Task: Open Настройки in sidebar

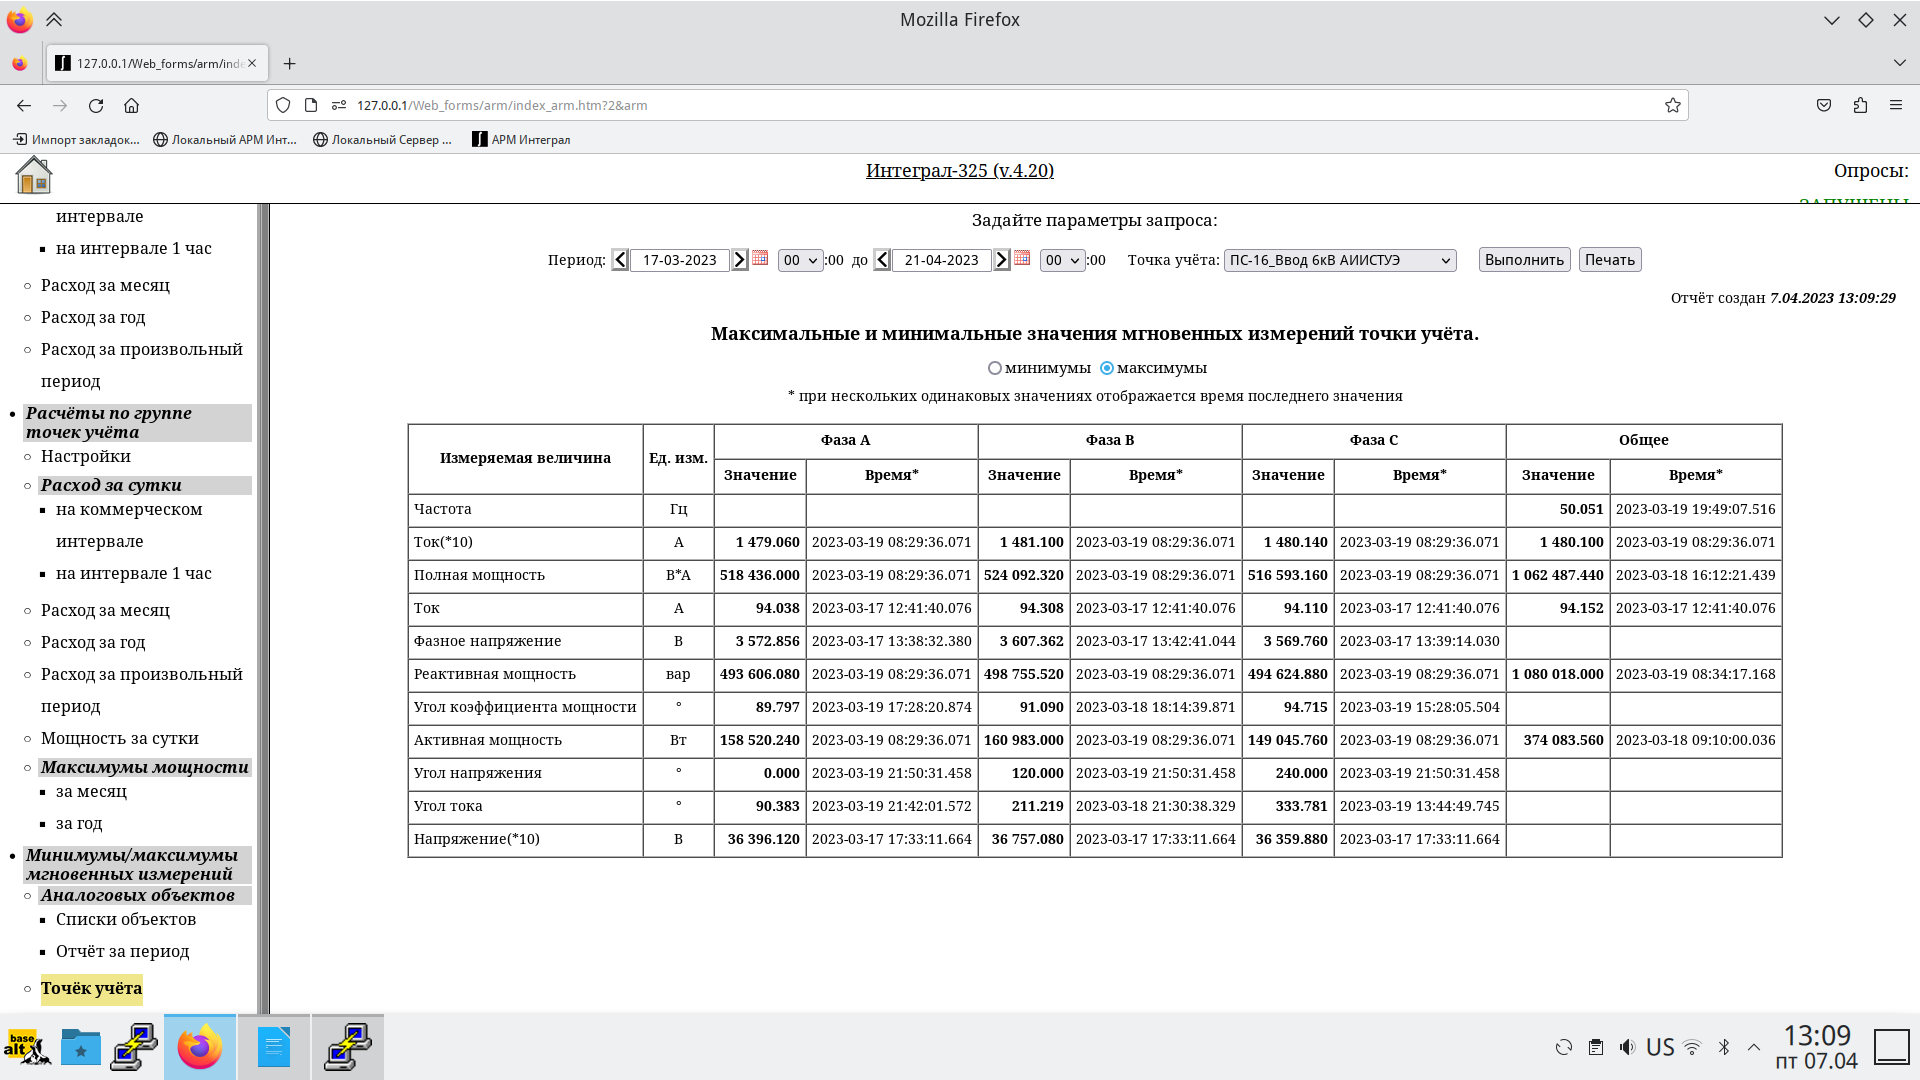Action: pyautogui.click(x=86, y=457)
